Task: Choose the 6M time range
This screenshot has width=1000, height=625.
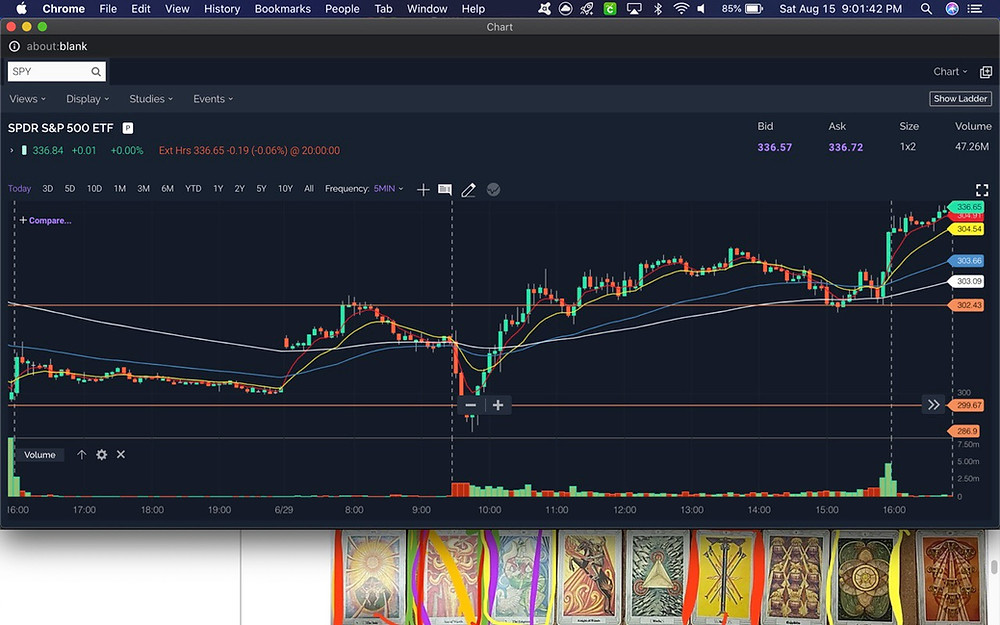Action: 168,189
